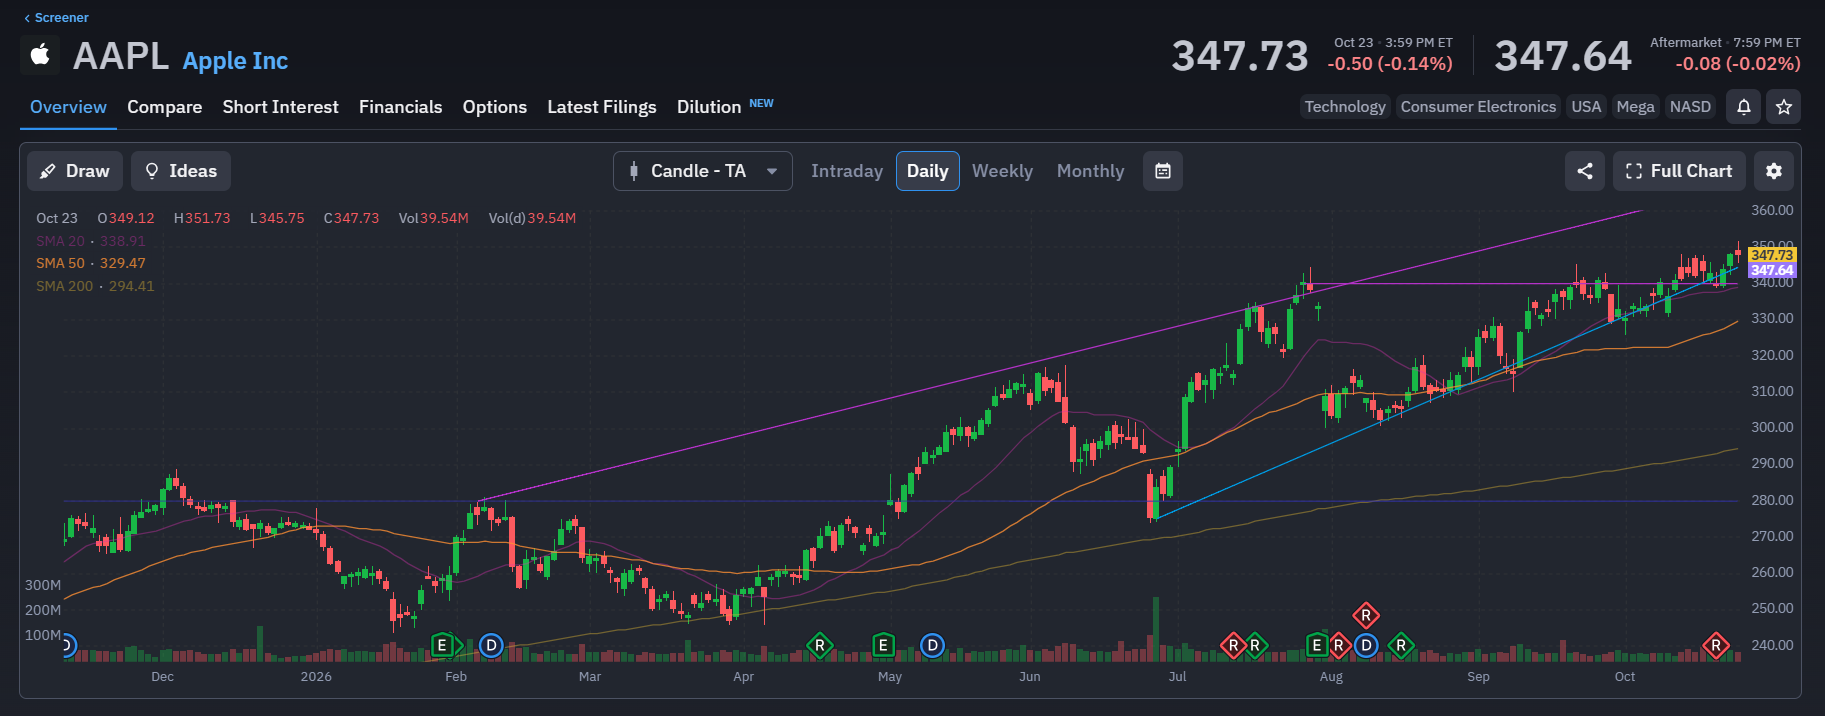Switch chart to Weekly timeframe

pos(1002,171)
